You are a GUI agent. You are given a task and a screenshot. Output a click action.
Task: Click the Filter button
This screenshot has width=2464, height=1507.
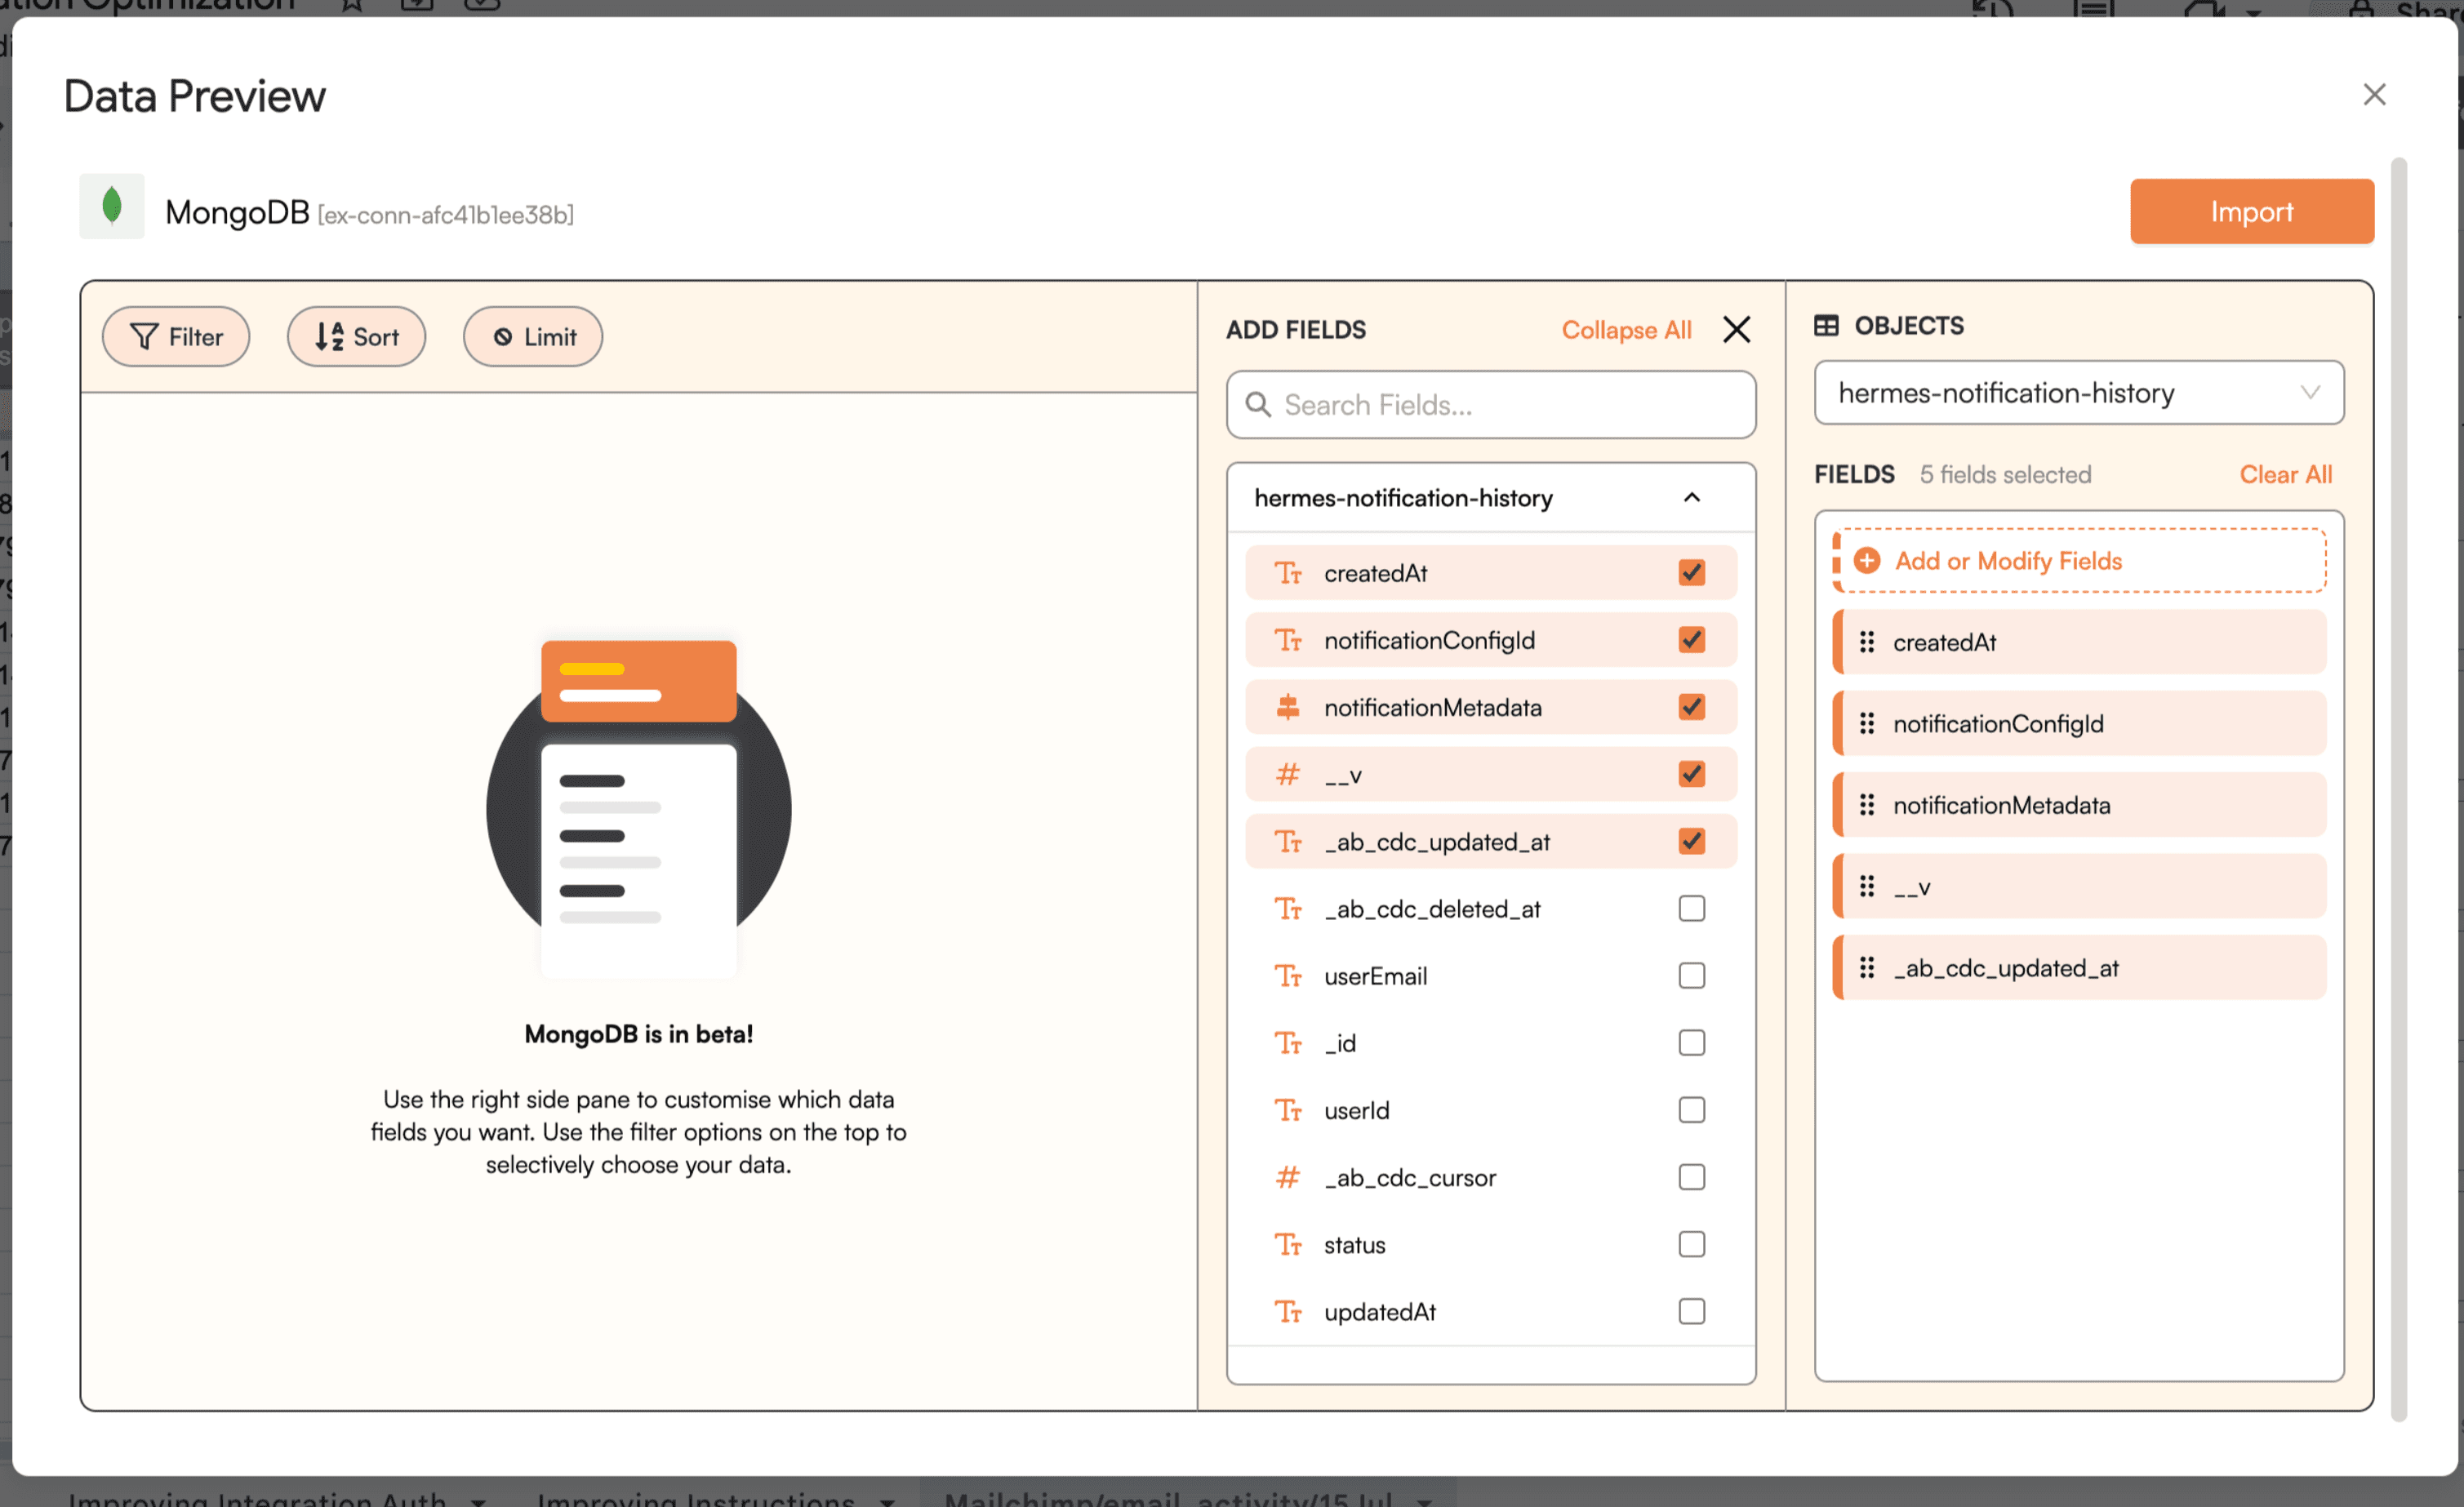176,337
